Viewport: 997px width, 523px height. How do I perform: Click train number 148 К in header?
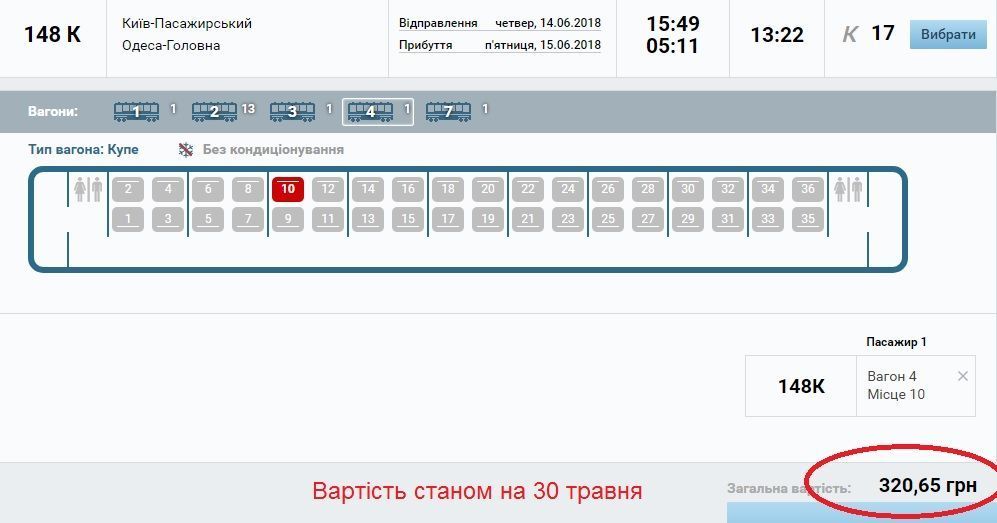pyautogui.click(x=52, y=34)
